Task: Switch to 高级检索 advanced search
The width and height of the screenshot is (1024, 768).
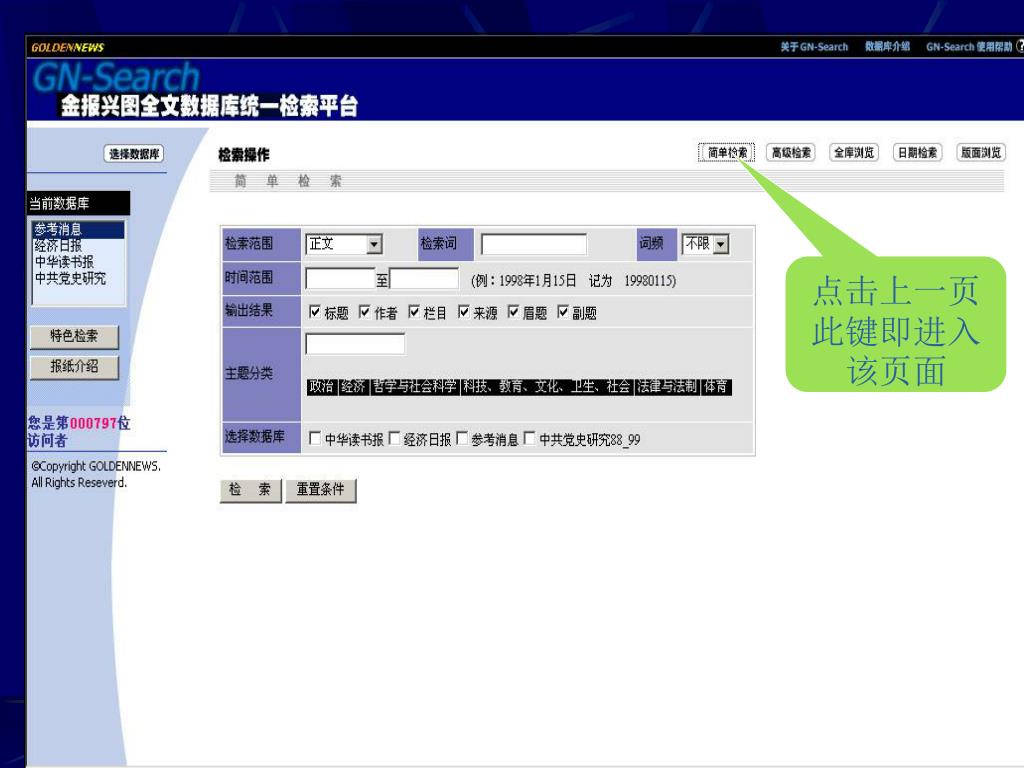Action: point(790,152)
